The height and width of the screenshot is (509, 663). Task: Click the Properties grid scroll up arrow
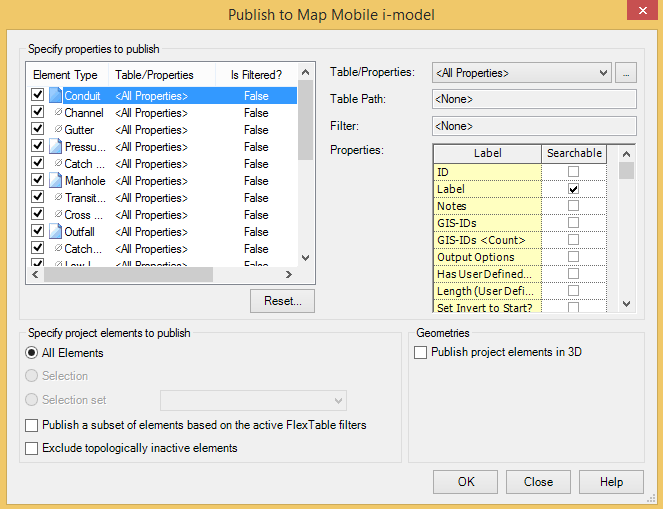pos(627,154)
